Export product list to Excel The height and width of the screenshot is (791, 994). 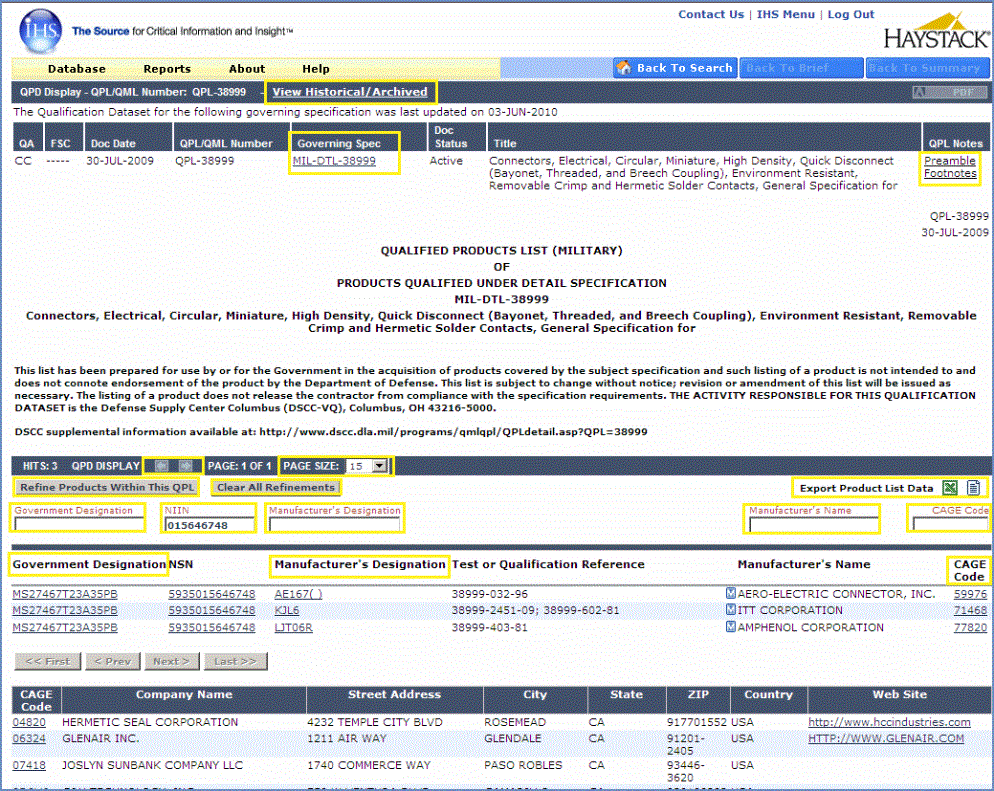click(x=950, y=487)
